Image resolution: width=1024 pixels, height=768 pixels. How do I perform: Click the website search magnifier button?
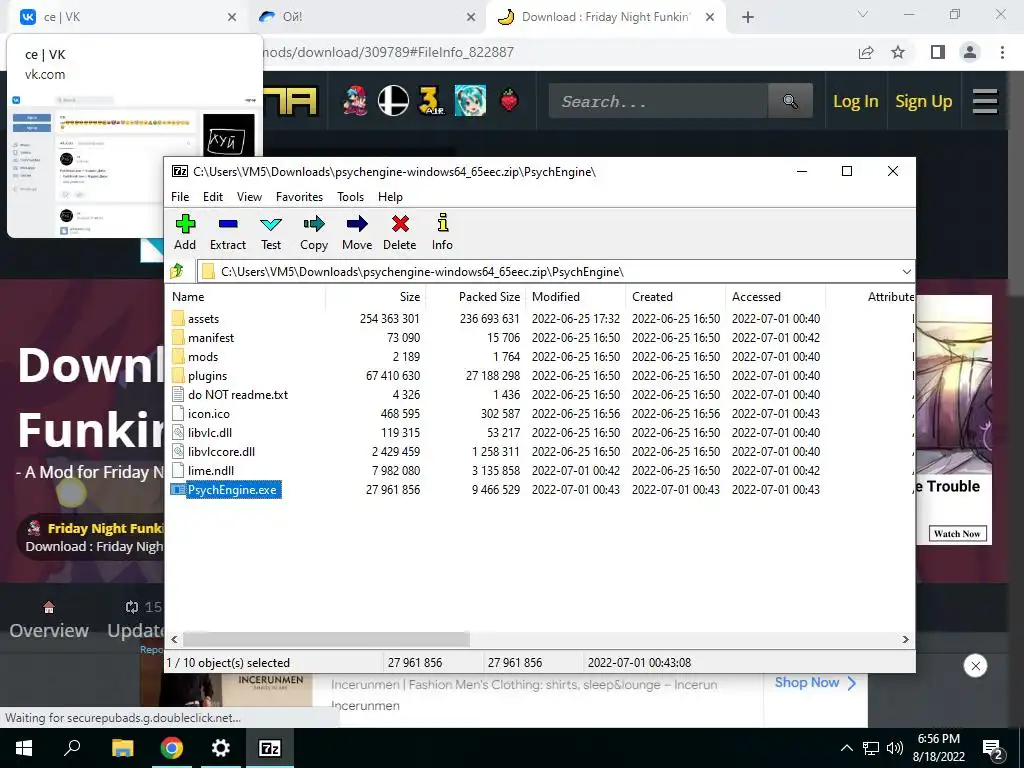click(790, 101)
